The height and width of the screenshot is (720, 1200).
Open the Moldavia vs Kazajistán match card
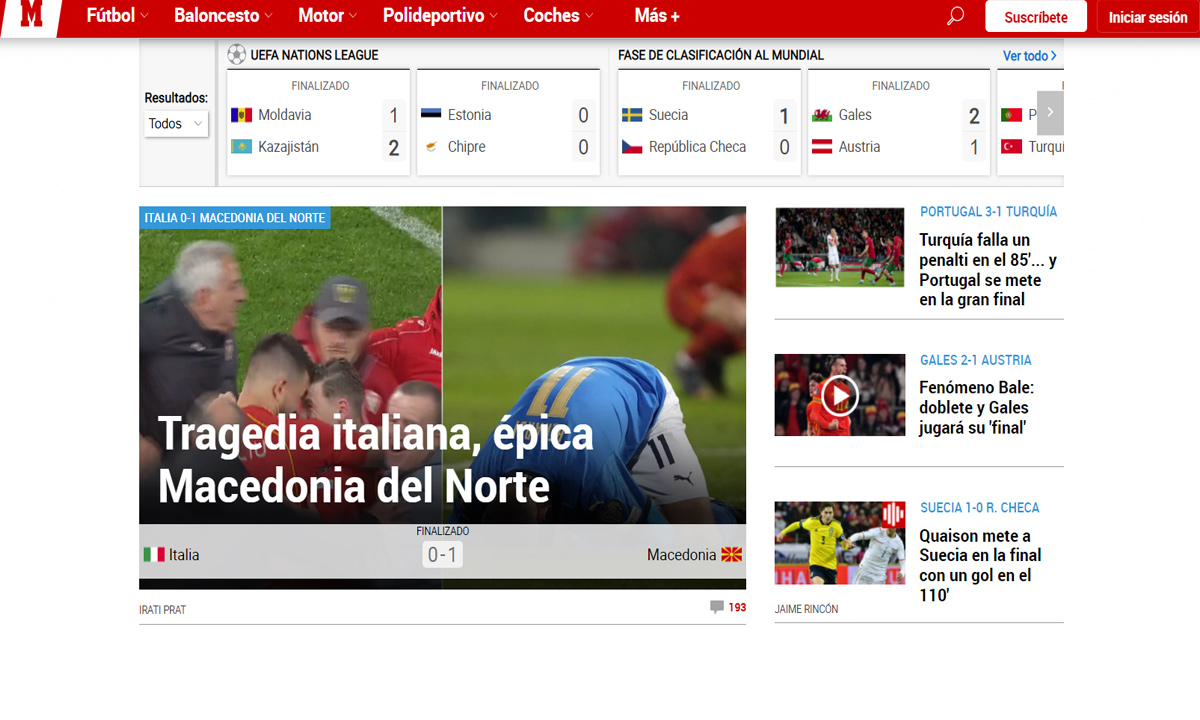click(319, 123)
